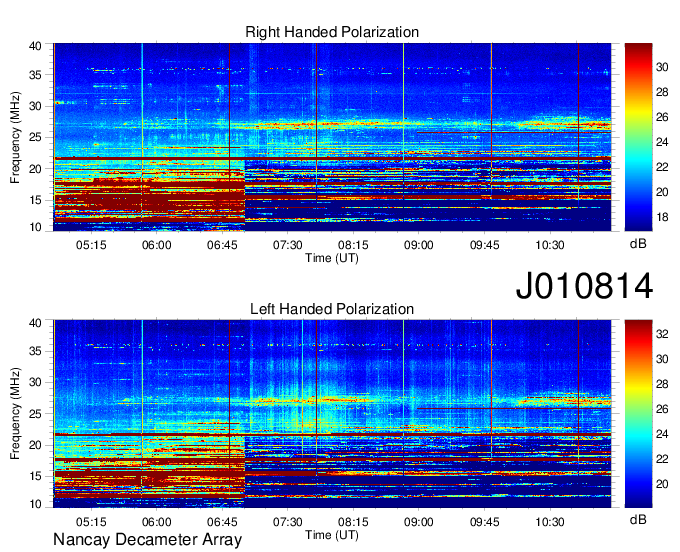Image resolution: width=680 pixels, height=552 pixels.
Task: Click the "Left Handed Polarization" plot title
Action: [332, 309]
